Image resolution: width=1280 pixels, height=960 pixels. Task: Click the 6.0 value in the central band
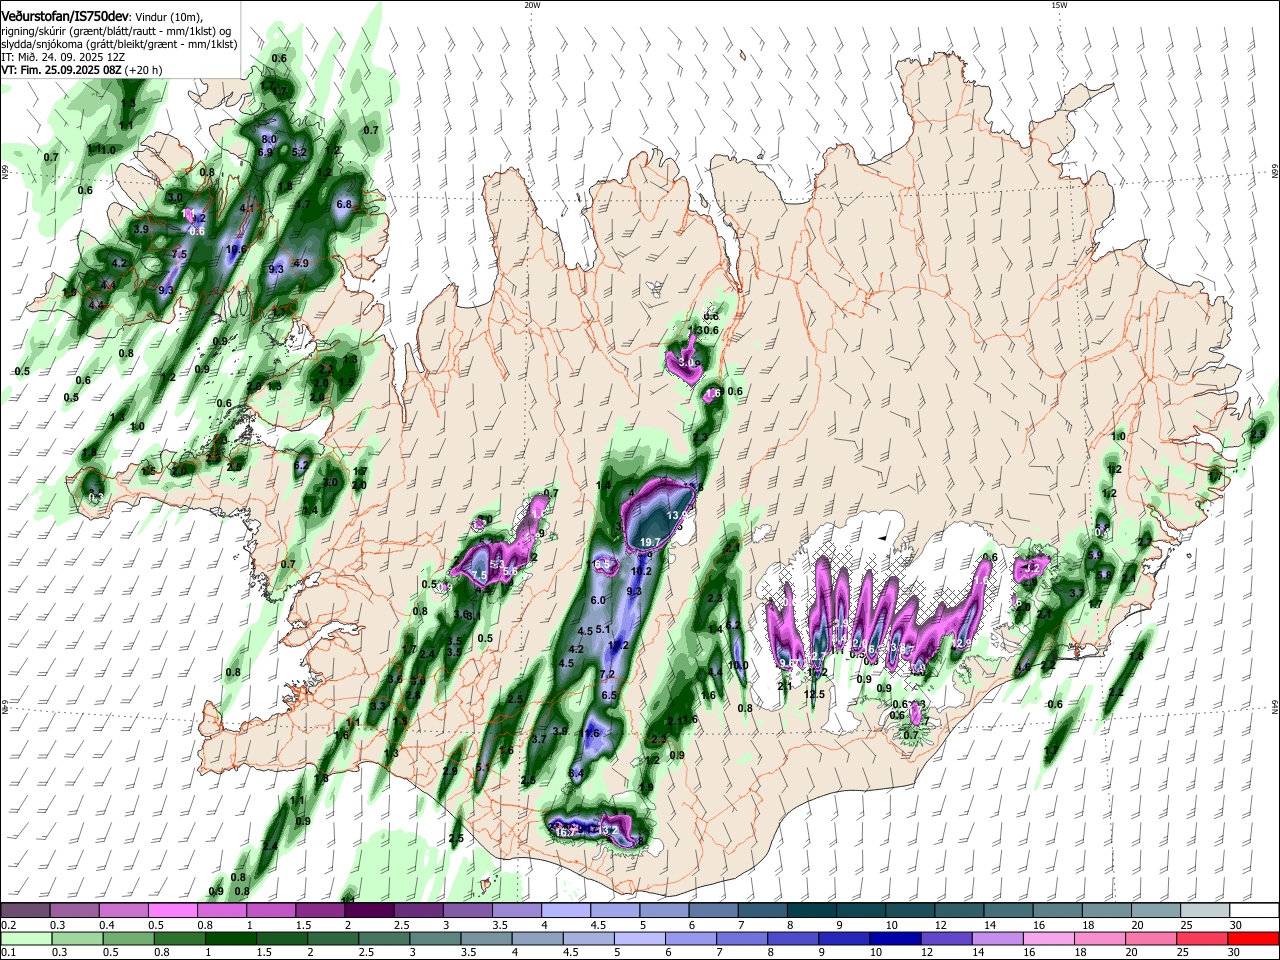pos(598,600)
